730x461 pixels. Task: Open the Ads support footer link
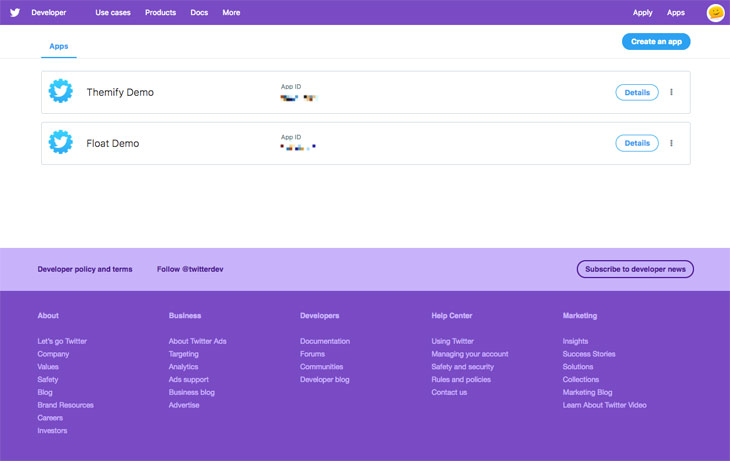coord(189,380)
